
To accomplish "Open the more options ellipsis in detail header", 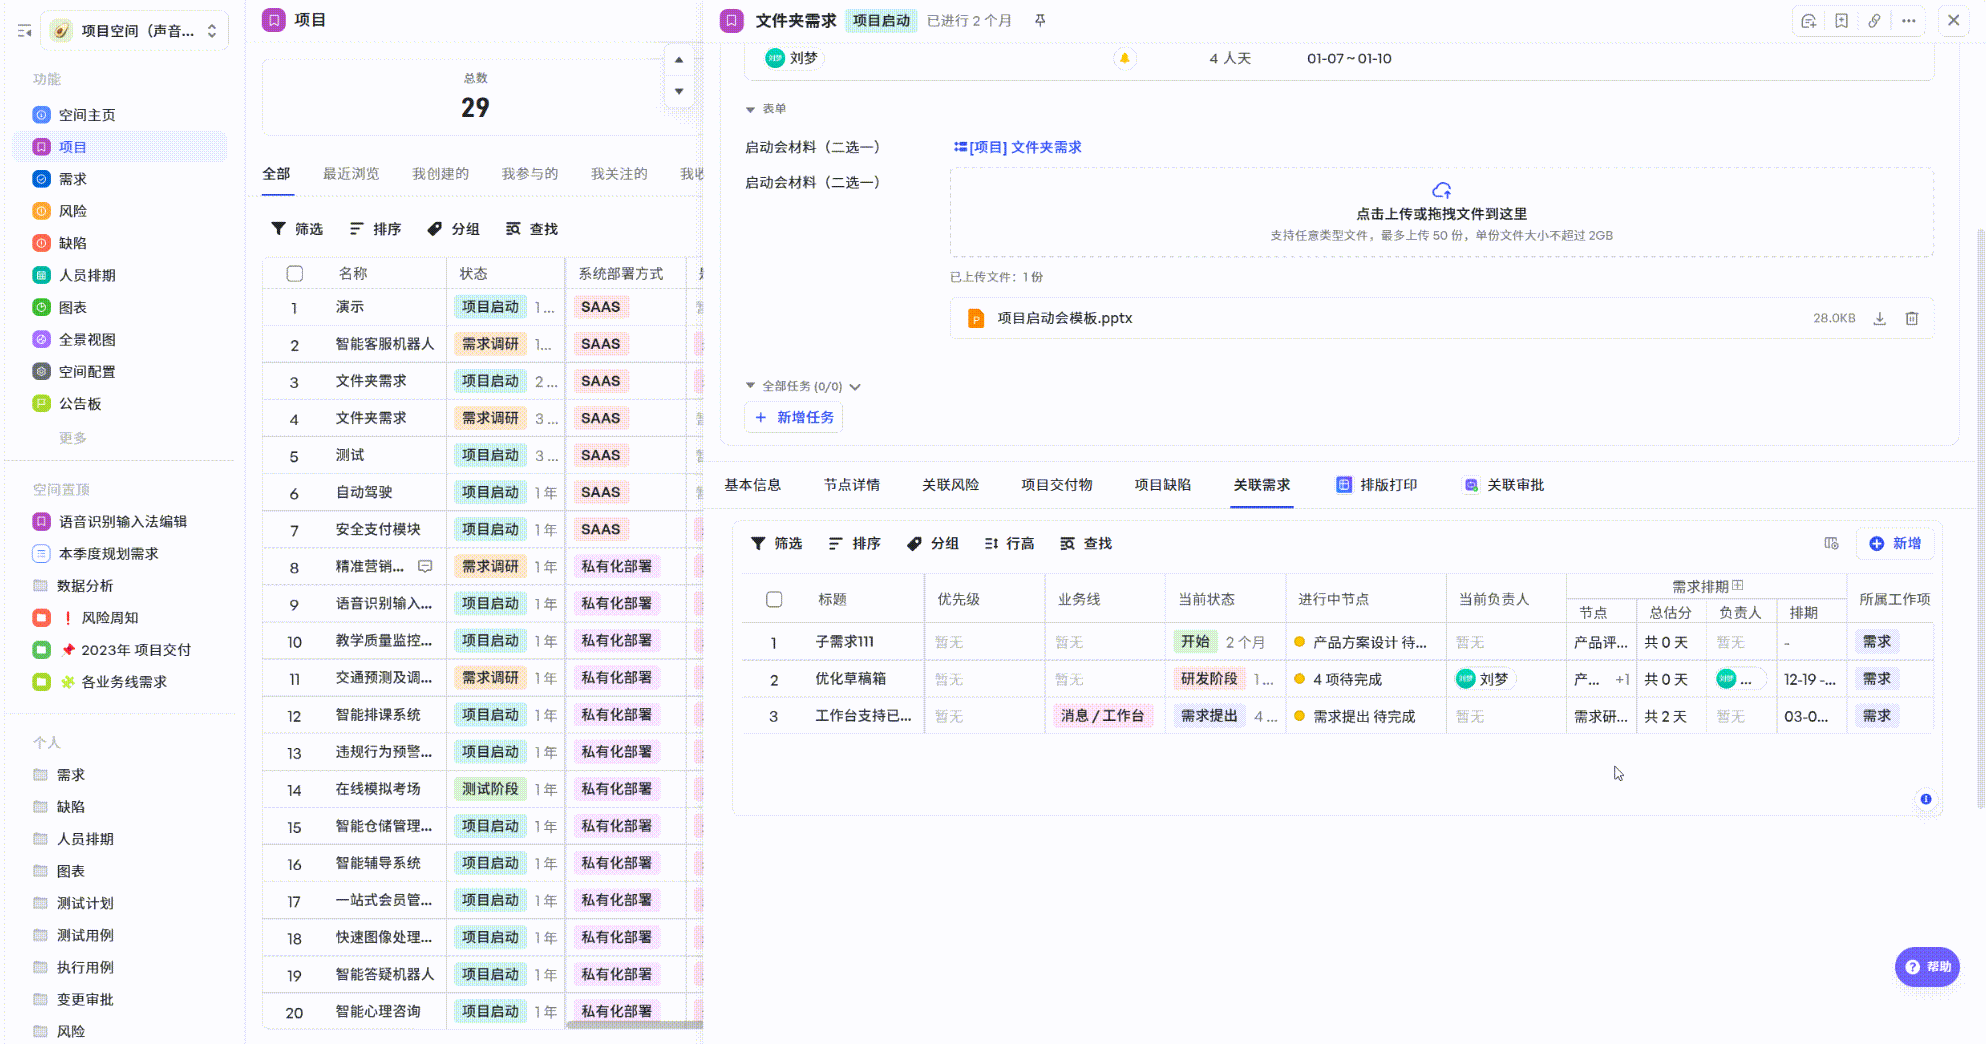I will coord(1908,21).
